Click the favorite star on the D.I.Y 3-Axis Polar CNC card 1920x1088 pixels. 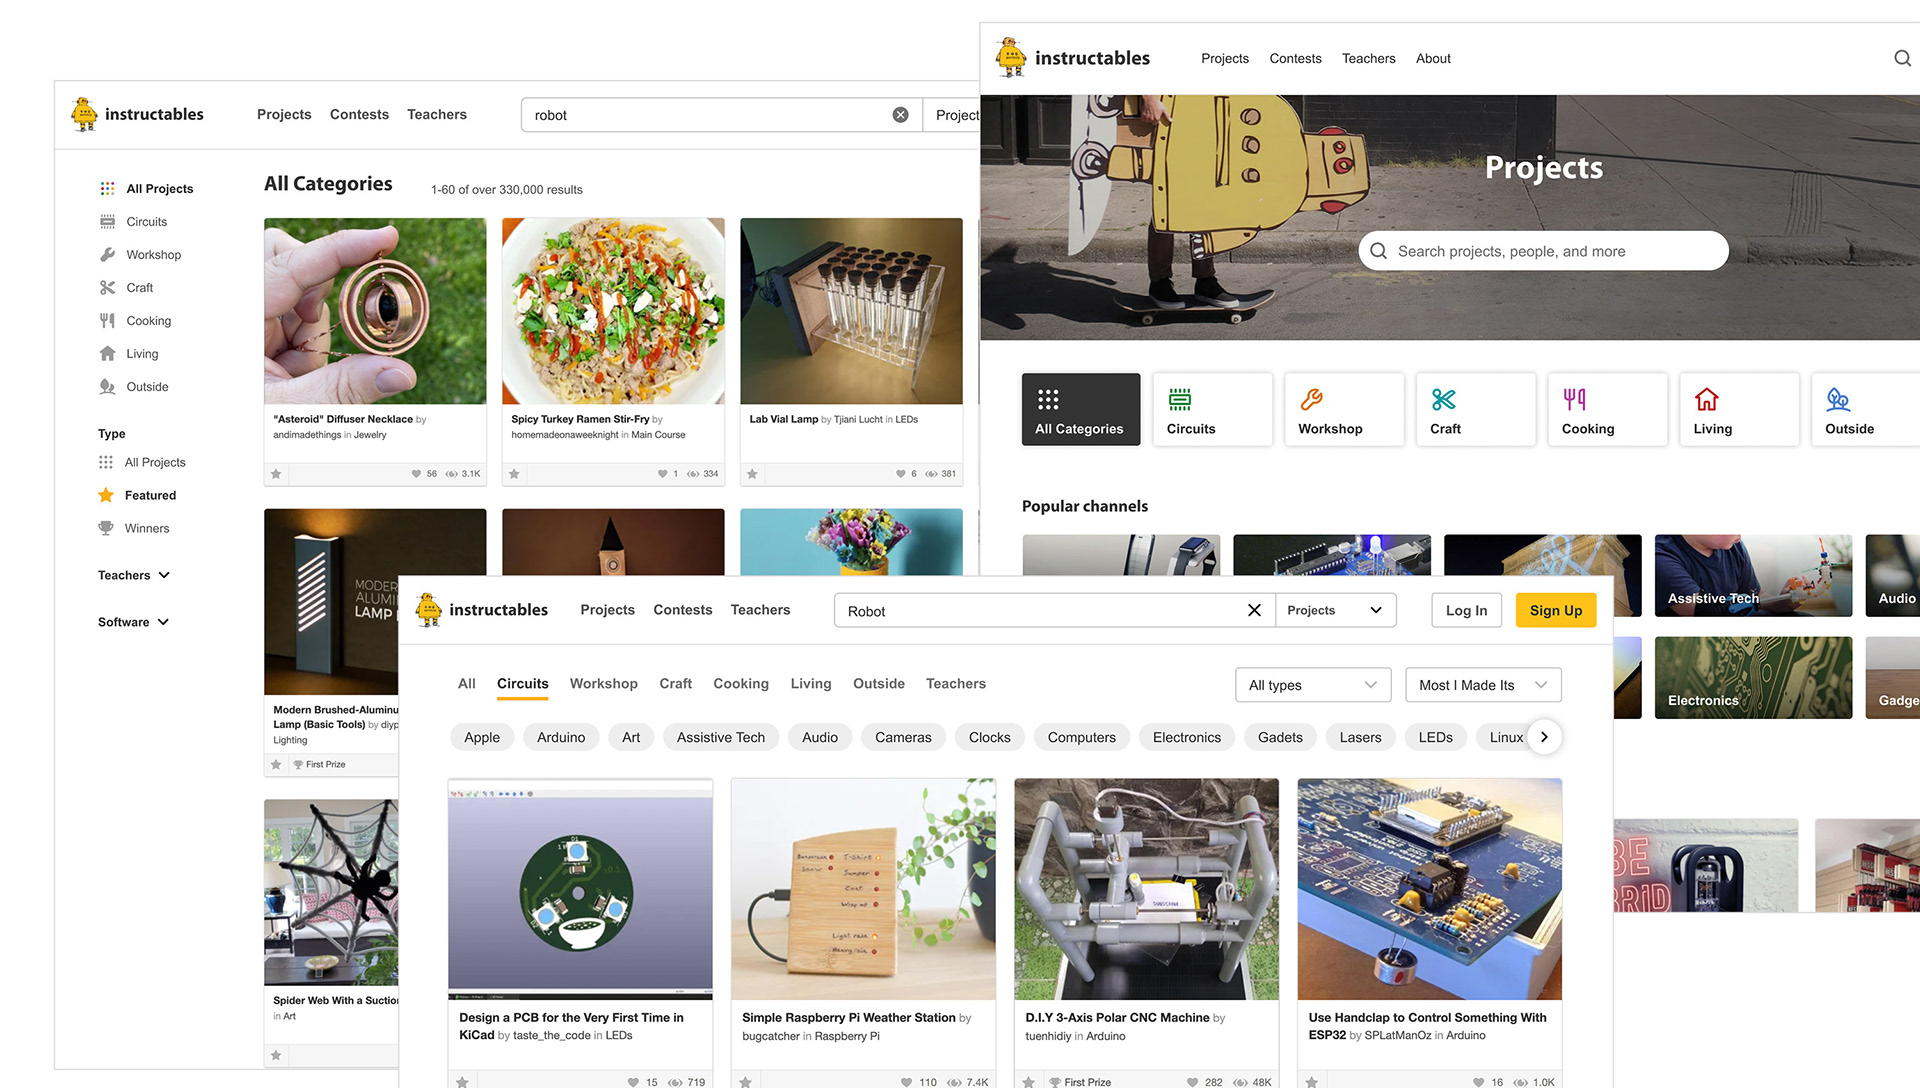click(1028, 1081)
